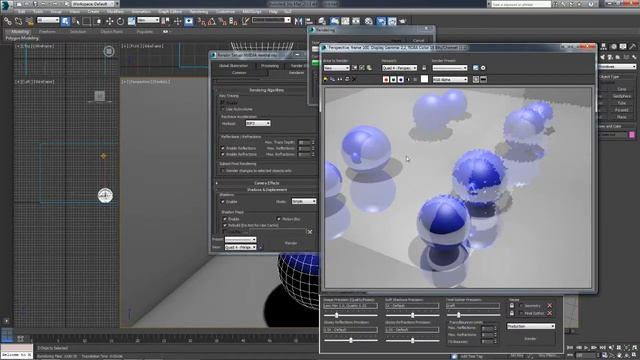
Task: Activate the Select and Scale tool
Action: (x=131, y=21)
